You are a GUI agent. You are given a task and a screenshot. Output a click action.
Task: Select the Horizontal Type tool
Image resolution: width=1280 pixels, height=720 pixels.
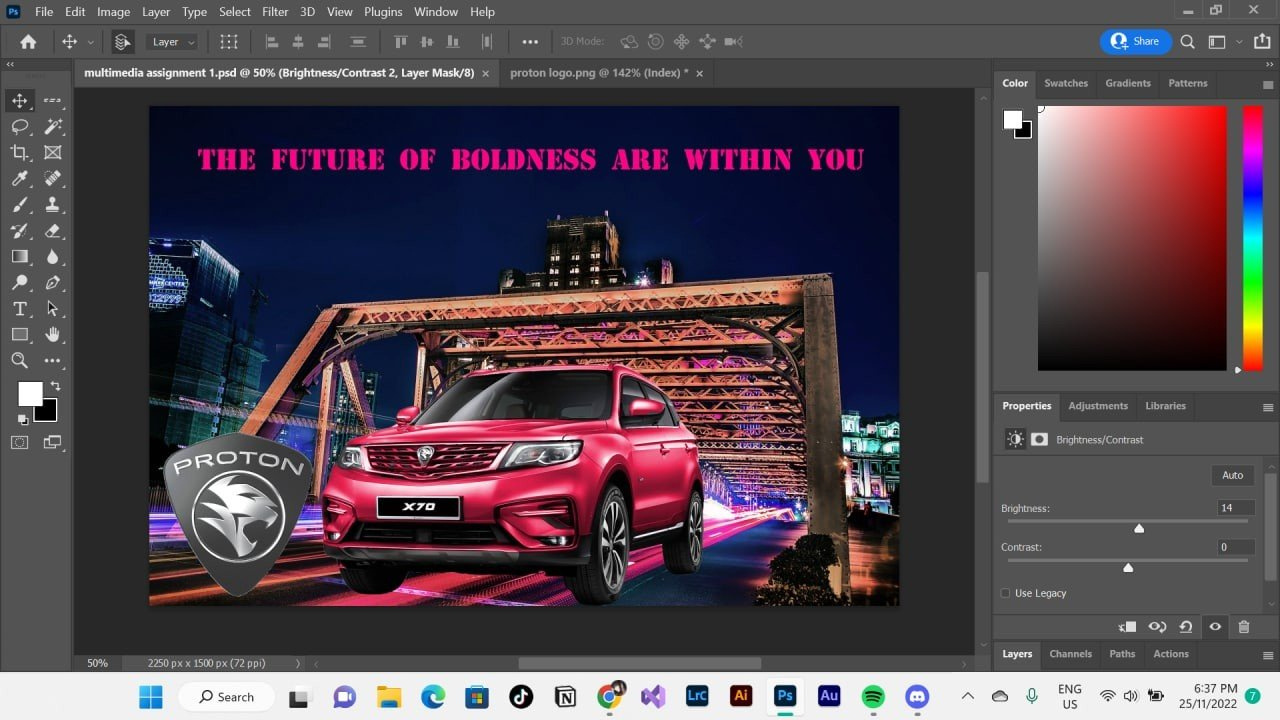tap(19, 308)
